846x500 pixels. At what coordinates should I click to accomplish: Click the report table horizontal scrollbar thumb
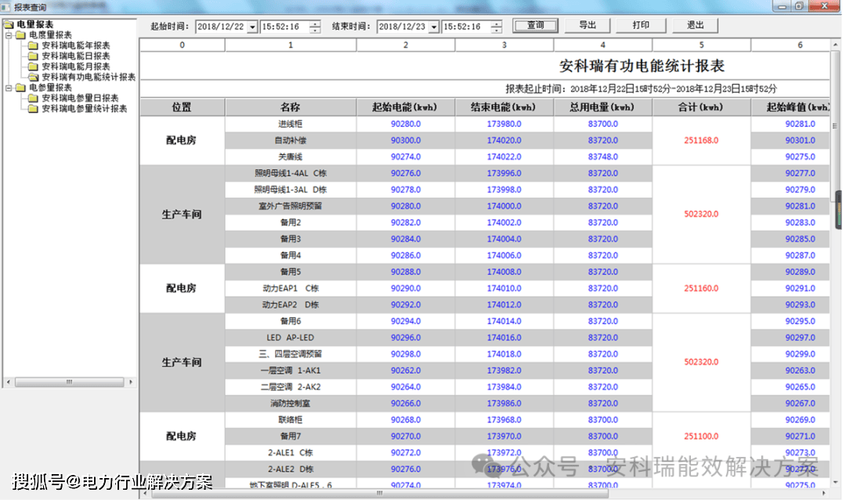380,493
